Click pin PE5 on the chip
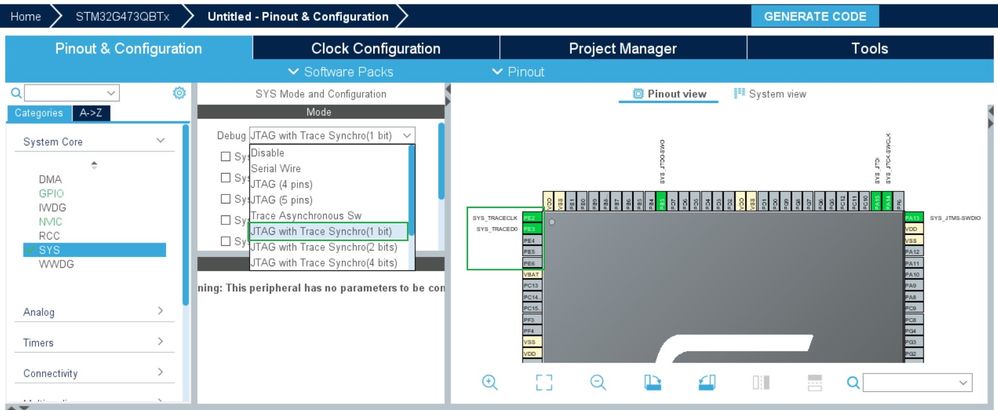 (x=532, y=251)
